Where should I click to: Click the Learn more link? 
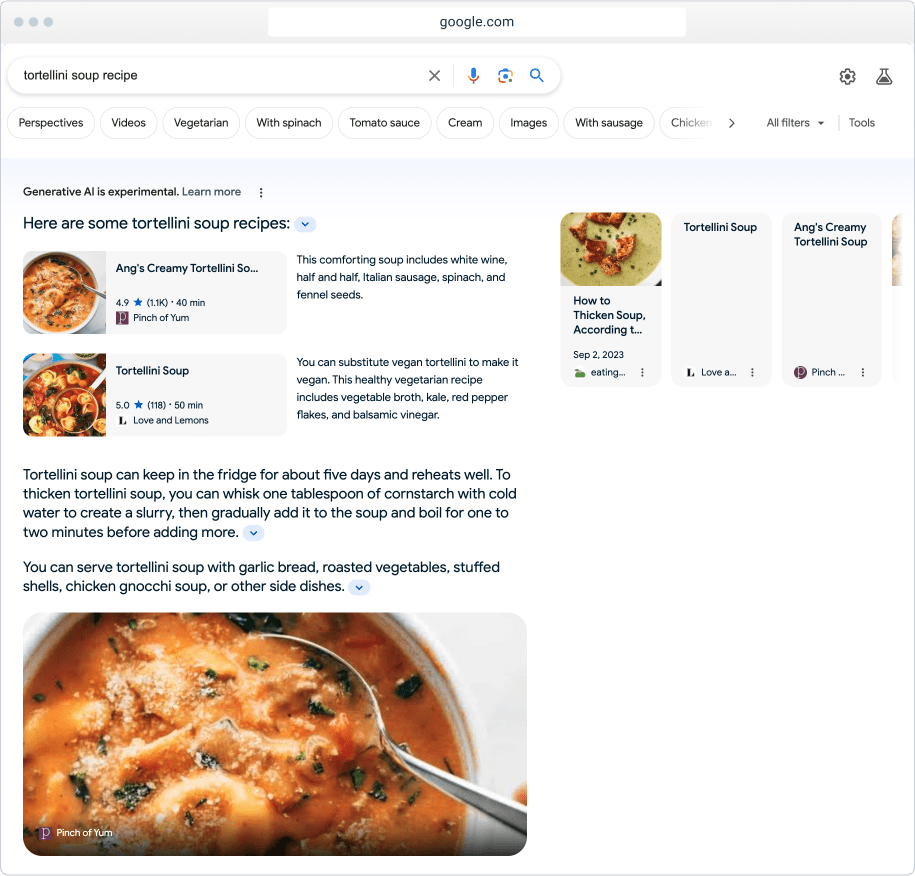[x=211, y=192]
